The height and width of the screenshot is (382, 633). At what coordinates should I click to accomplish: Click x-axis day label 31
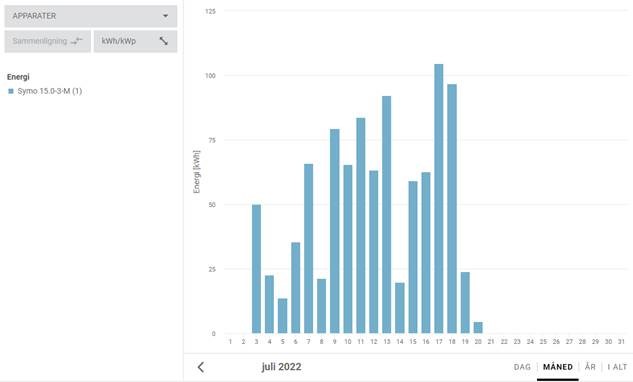tap(621, 342)
